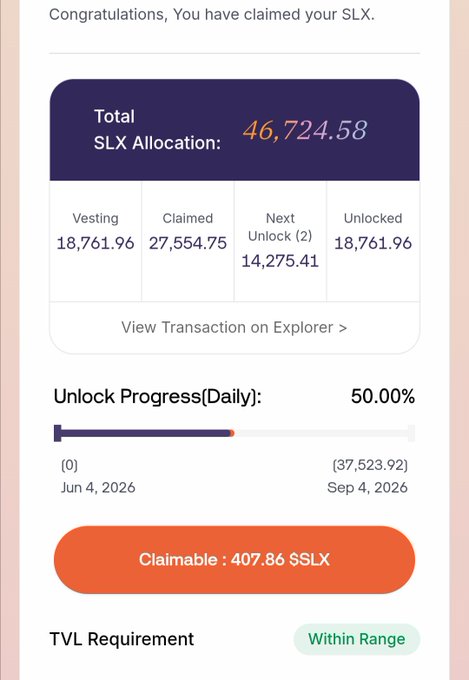Click the 50.00% unlock progress value
Screen dimensions: 469x680
point(383,396)
